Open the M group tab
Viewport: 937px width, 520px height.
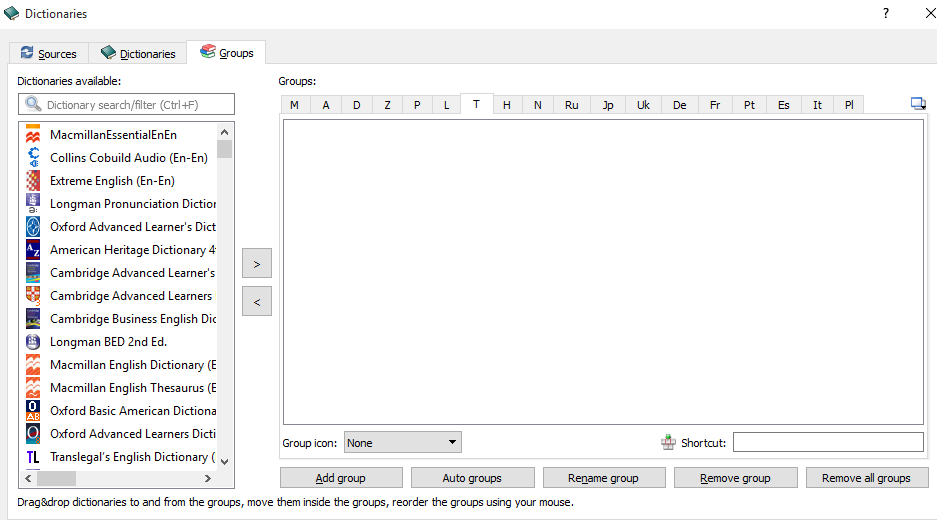click(x=295, y=105)
